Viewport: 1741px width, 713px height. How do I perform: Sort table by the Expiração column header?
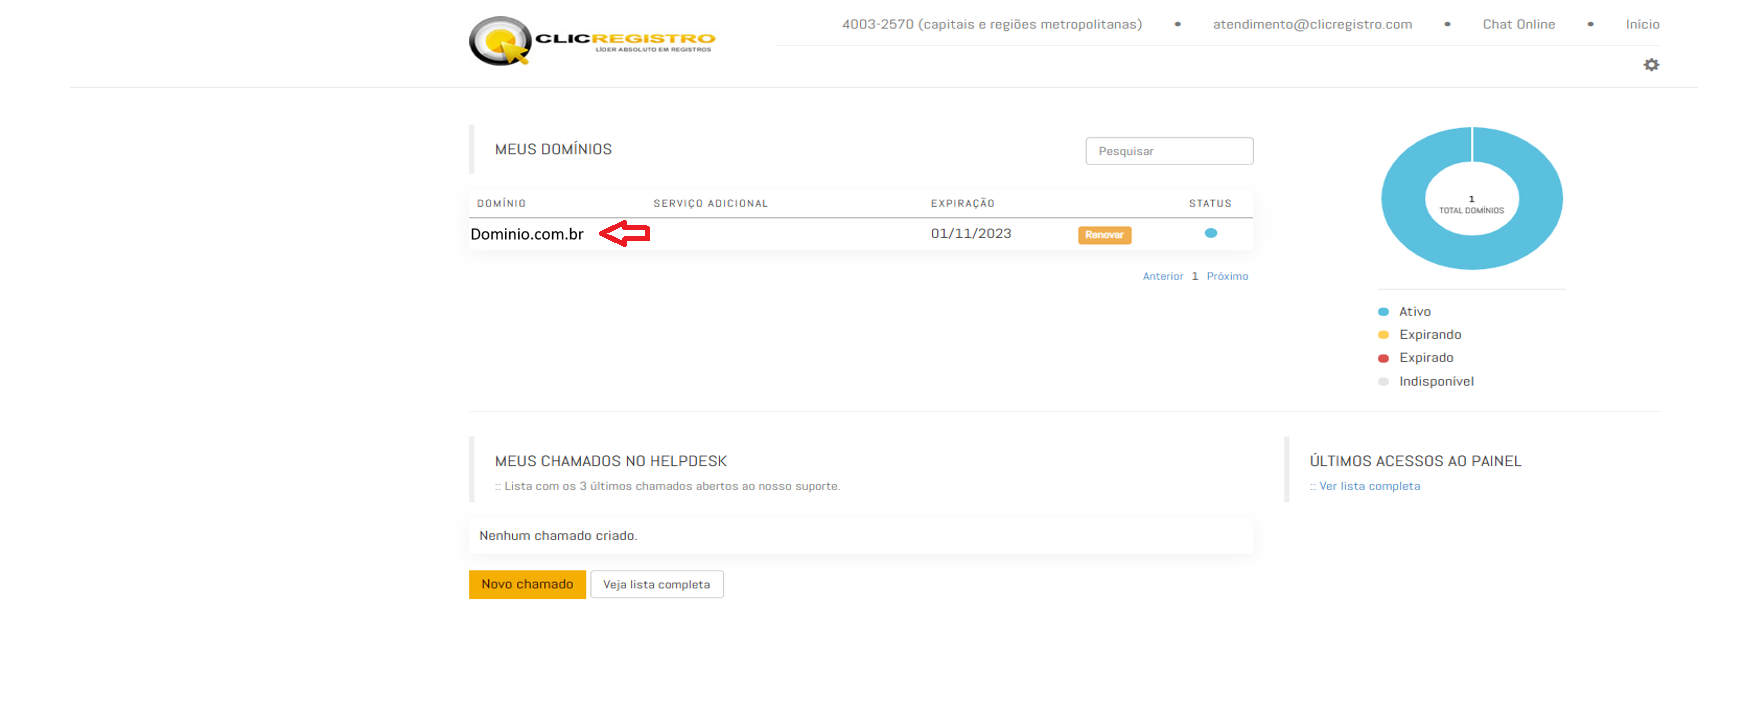pos(962,203)
